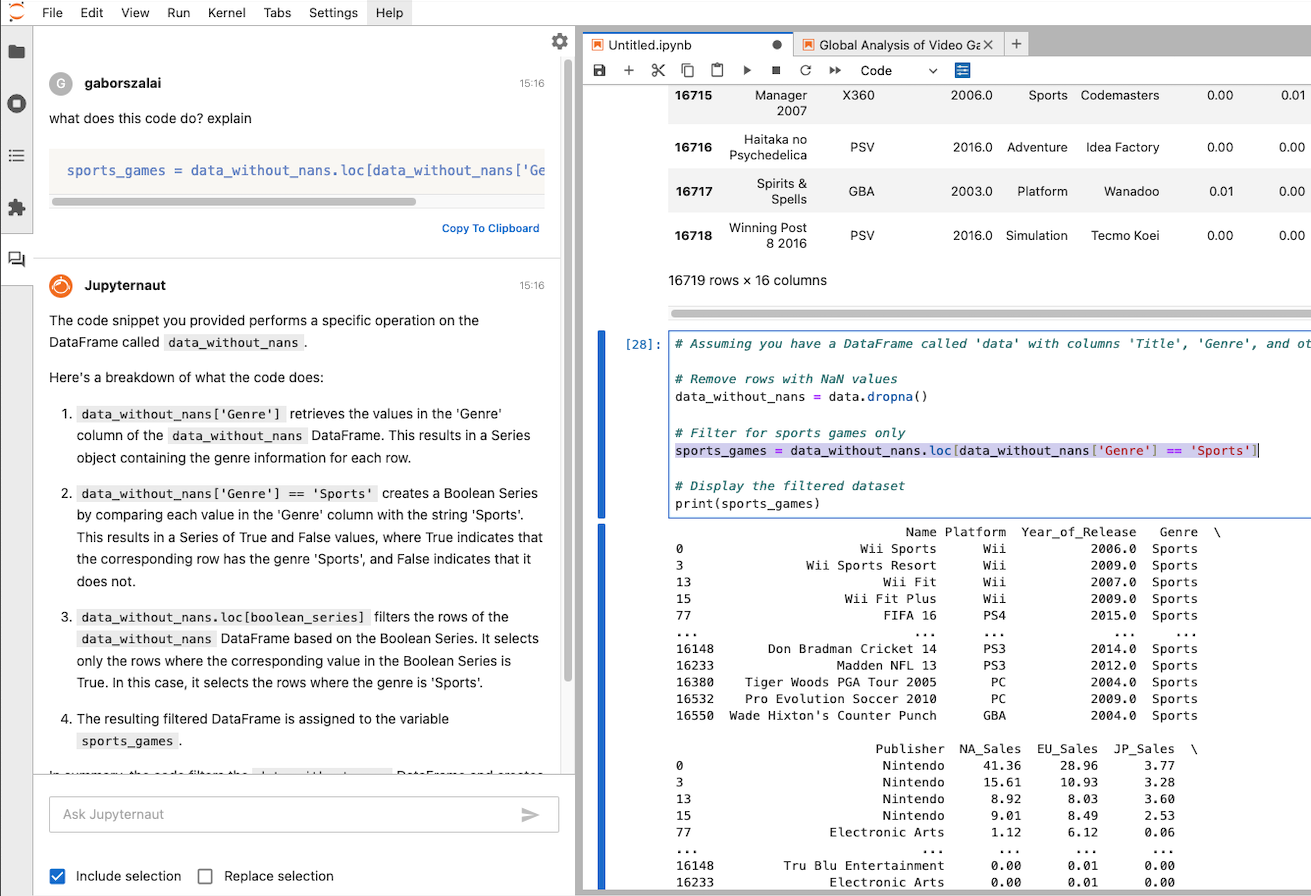Collapse cell 28 output via blue bar
Viewport: 1311px width, 896px height.
pyautogui.click(x=602, y=706)
